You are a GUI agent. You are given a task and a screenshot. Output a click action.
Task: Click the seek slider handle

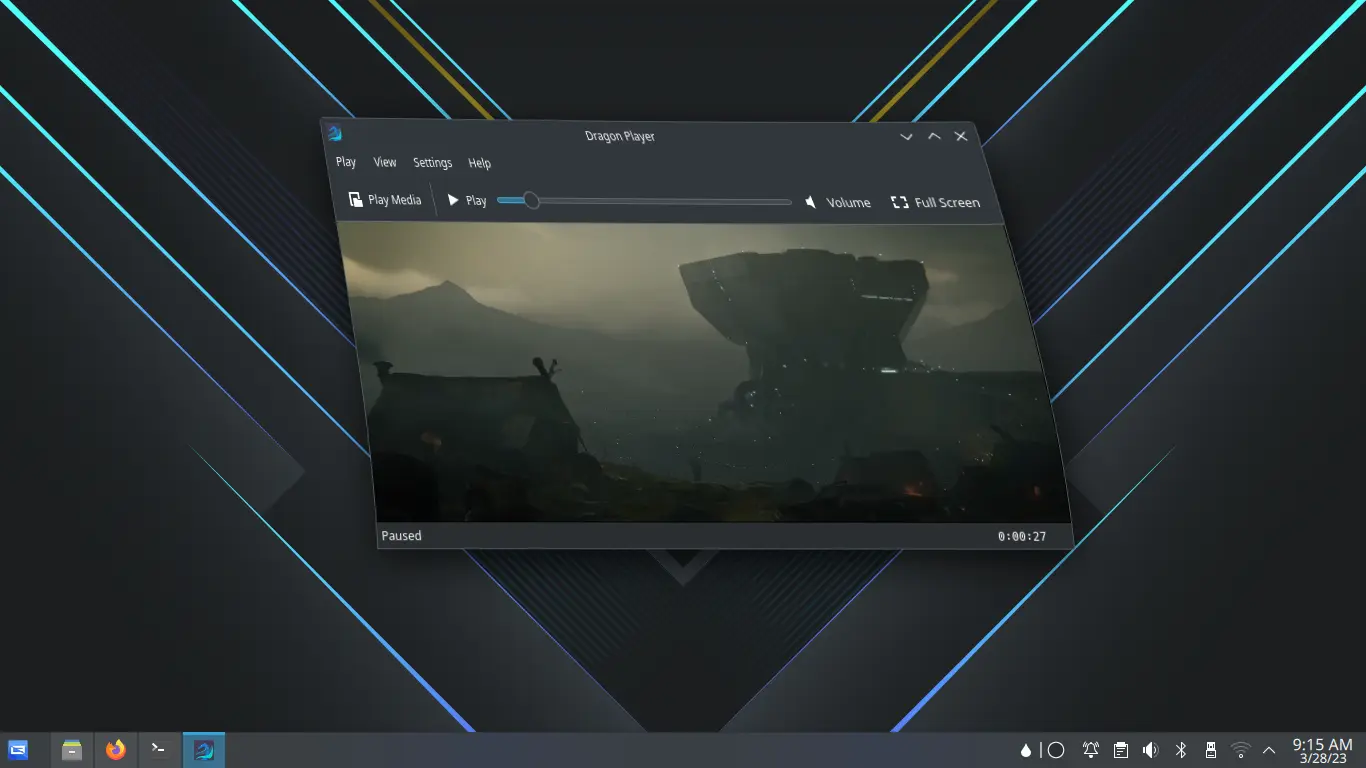point(532,201)
